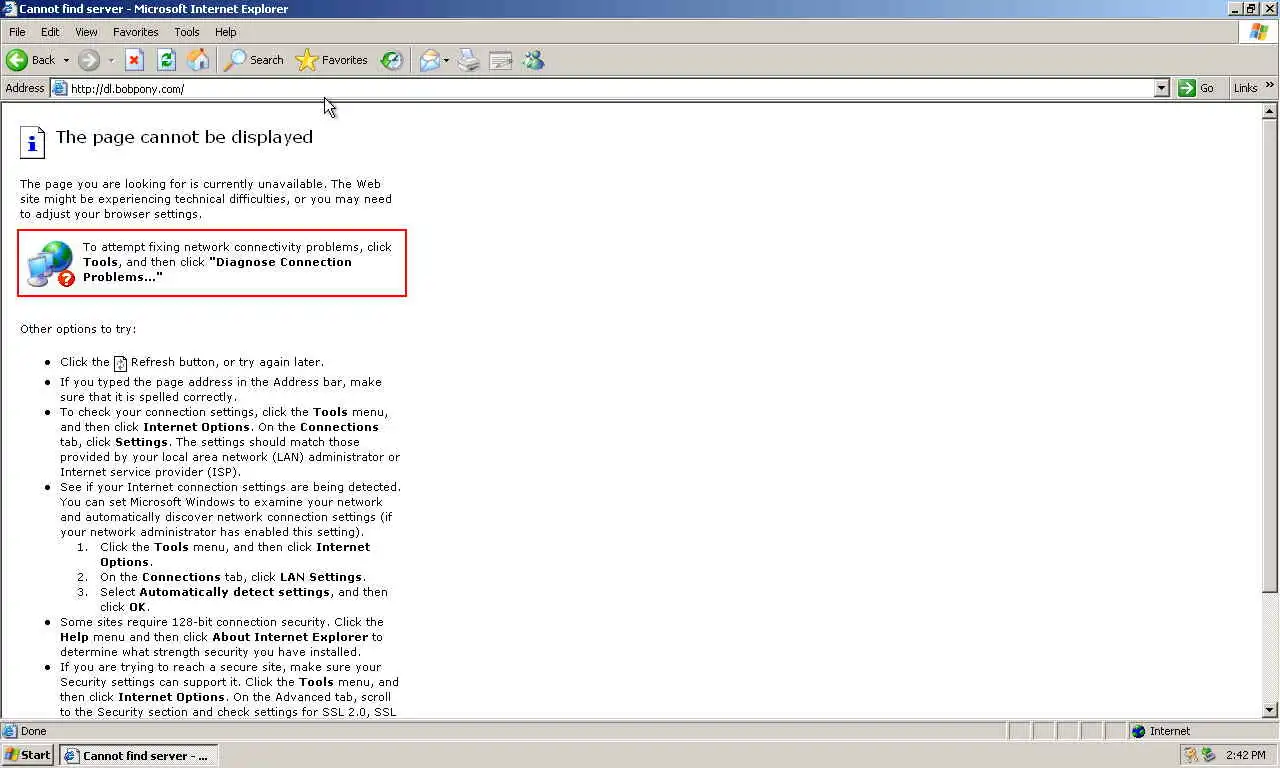Open the Favorites star toolbar button
This screenshot has width=1280, height=768.
tap(332, 60)
